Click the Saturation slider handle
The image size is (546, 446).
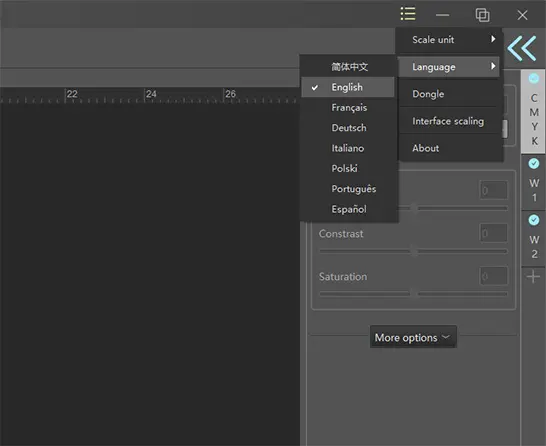pyautogui.click(x=414, y=294)
